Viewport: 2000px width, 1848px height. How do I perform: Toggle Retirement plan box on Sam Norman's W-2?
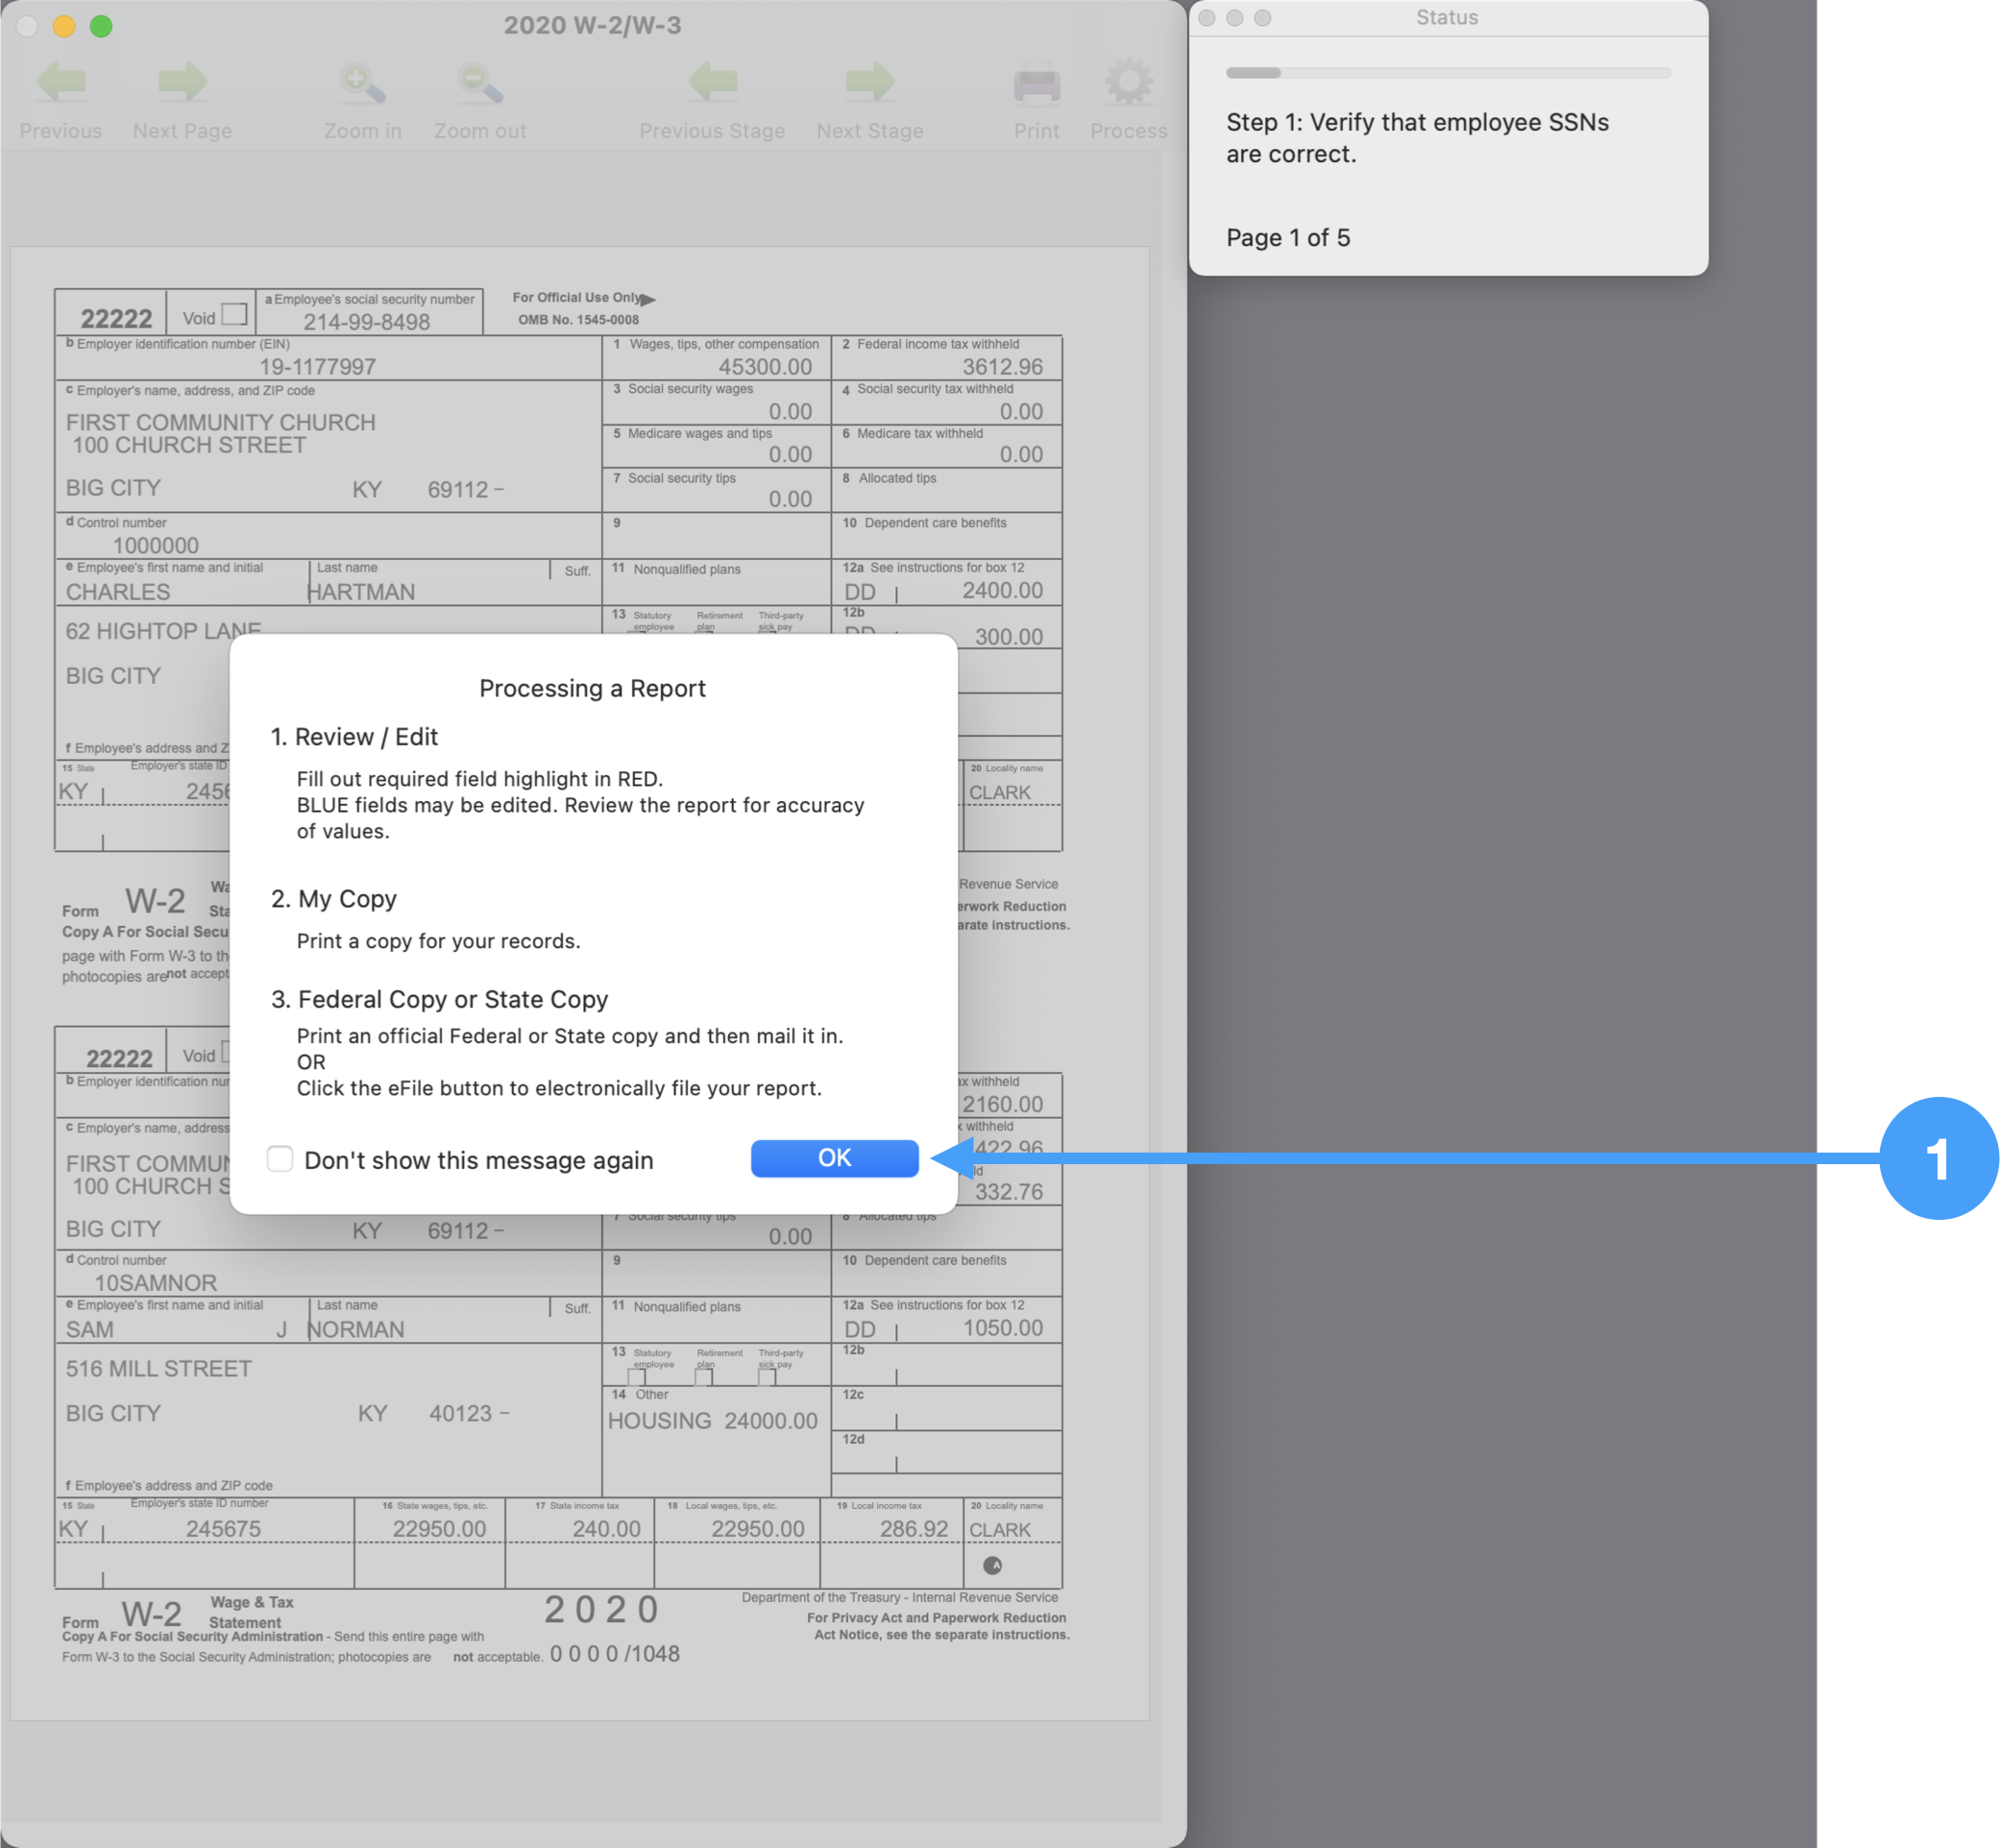(x=704, y=1377)
